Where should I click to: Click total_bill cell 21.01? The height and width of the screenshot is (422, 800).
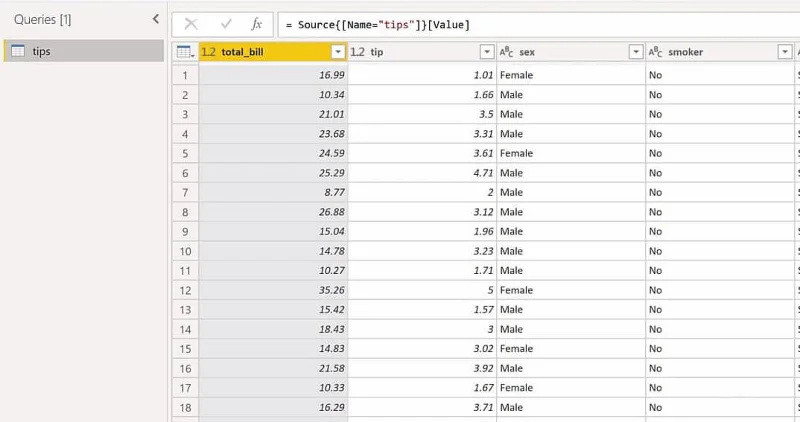point(273,114)
